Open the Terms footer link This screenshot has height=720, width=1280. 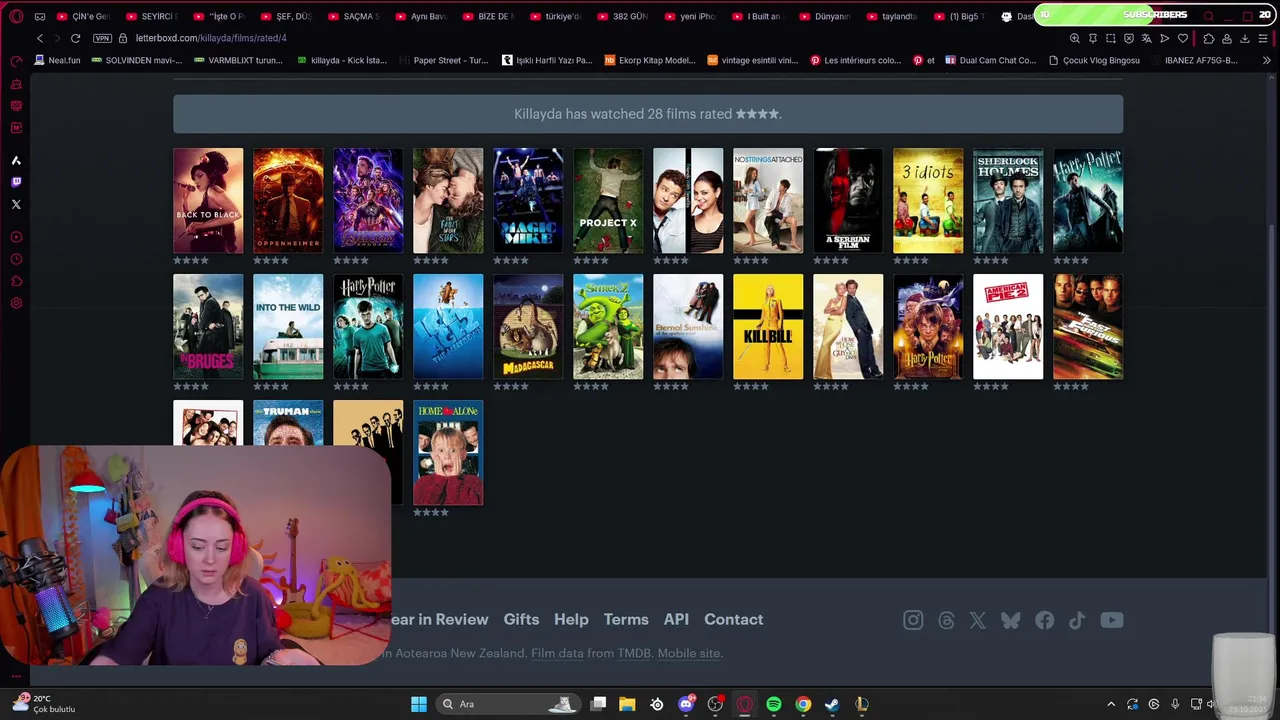click(x=626, y=619)
